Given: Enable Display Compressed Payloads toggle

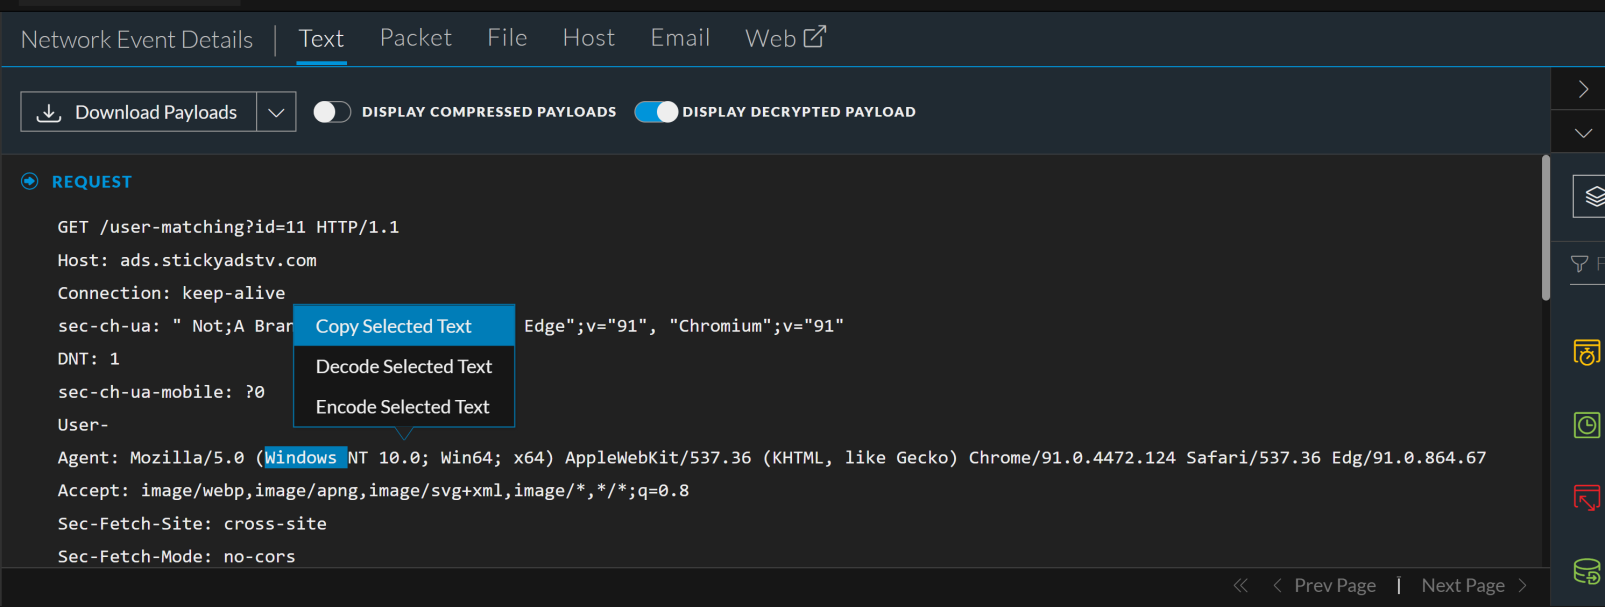Looking at the screenshot, I should (332, 112).
